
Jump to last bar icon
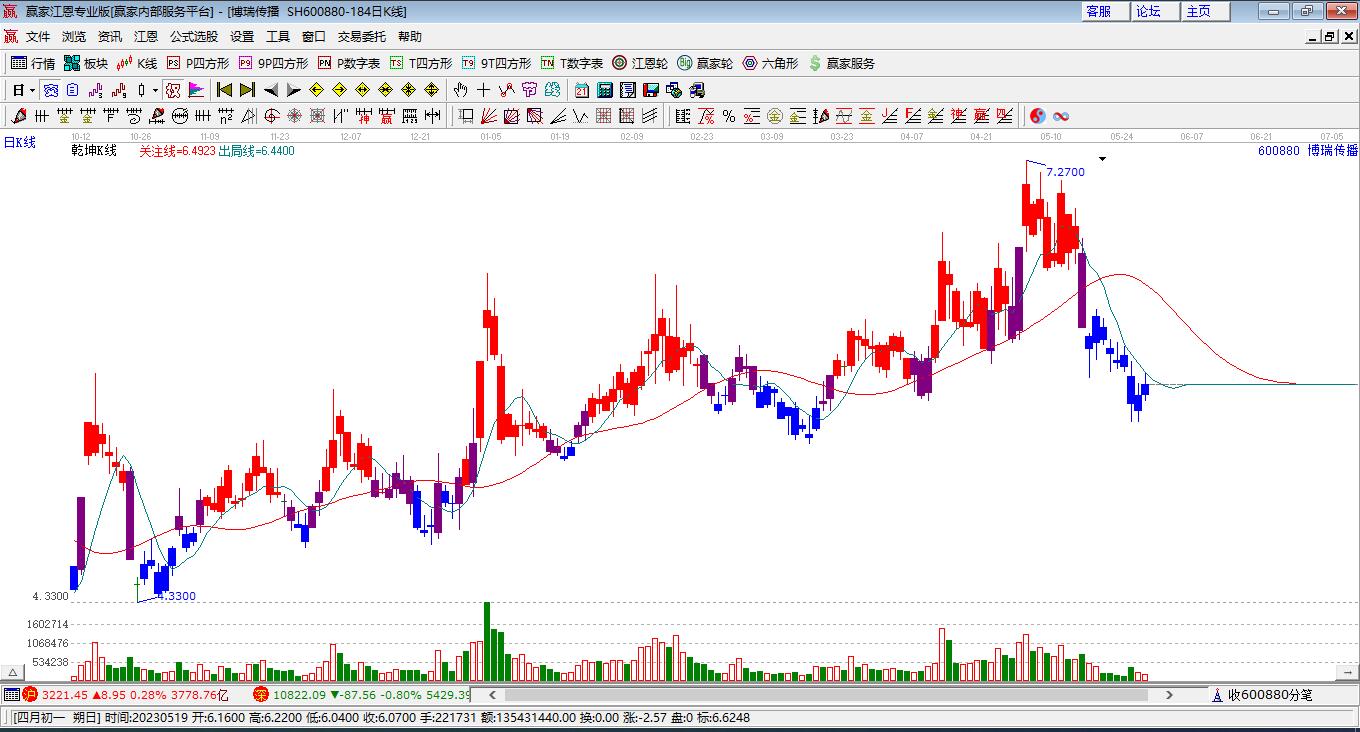coord(248,90)
